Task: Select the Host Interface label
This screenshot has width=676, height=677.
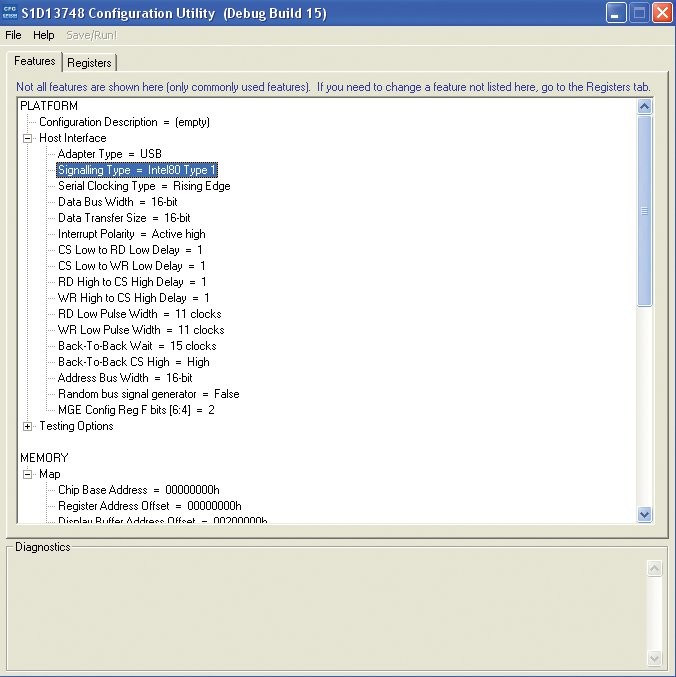Action: (73, 138)
